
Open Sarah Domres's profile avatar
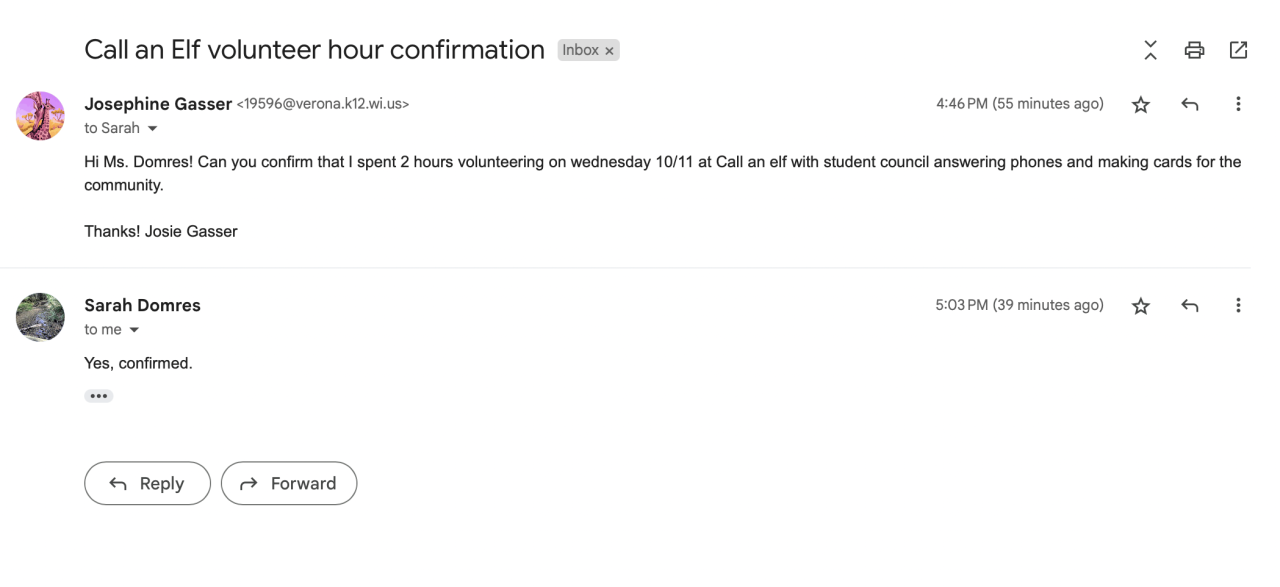41,318
